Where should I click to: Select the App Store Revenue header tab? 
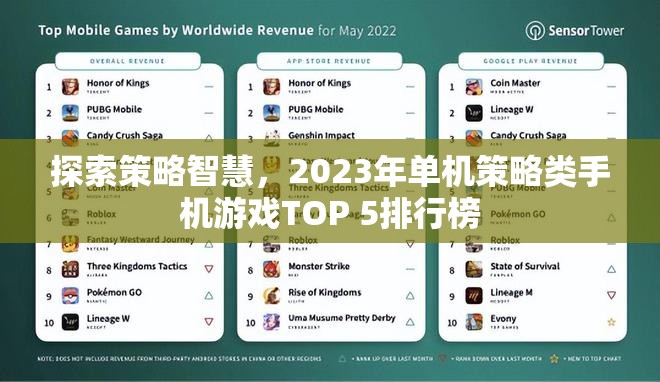tap(329, 61)
